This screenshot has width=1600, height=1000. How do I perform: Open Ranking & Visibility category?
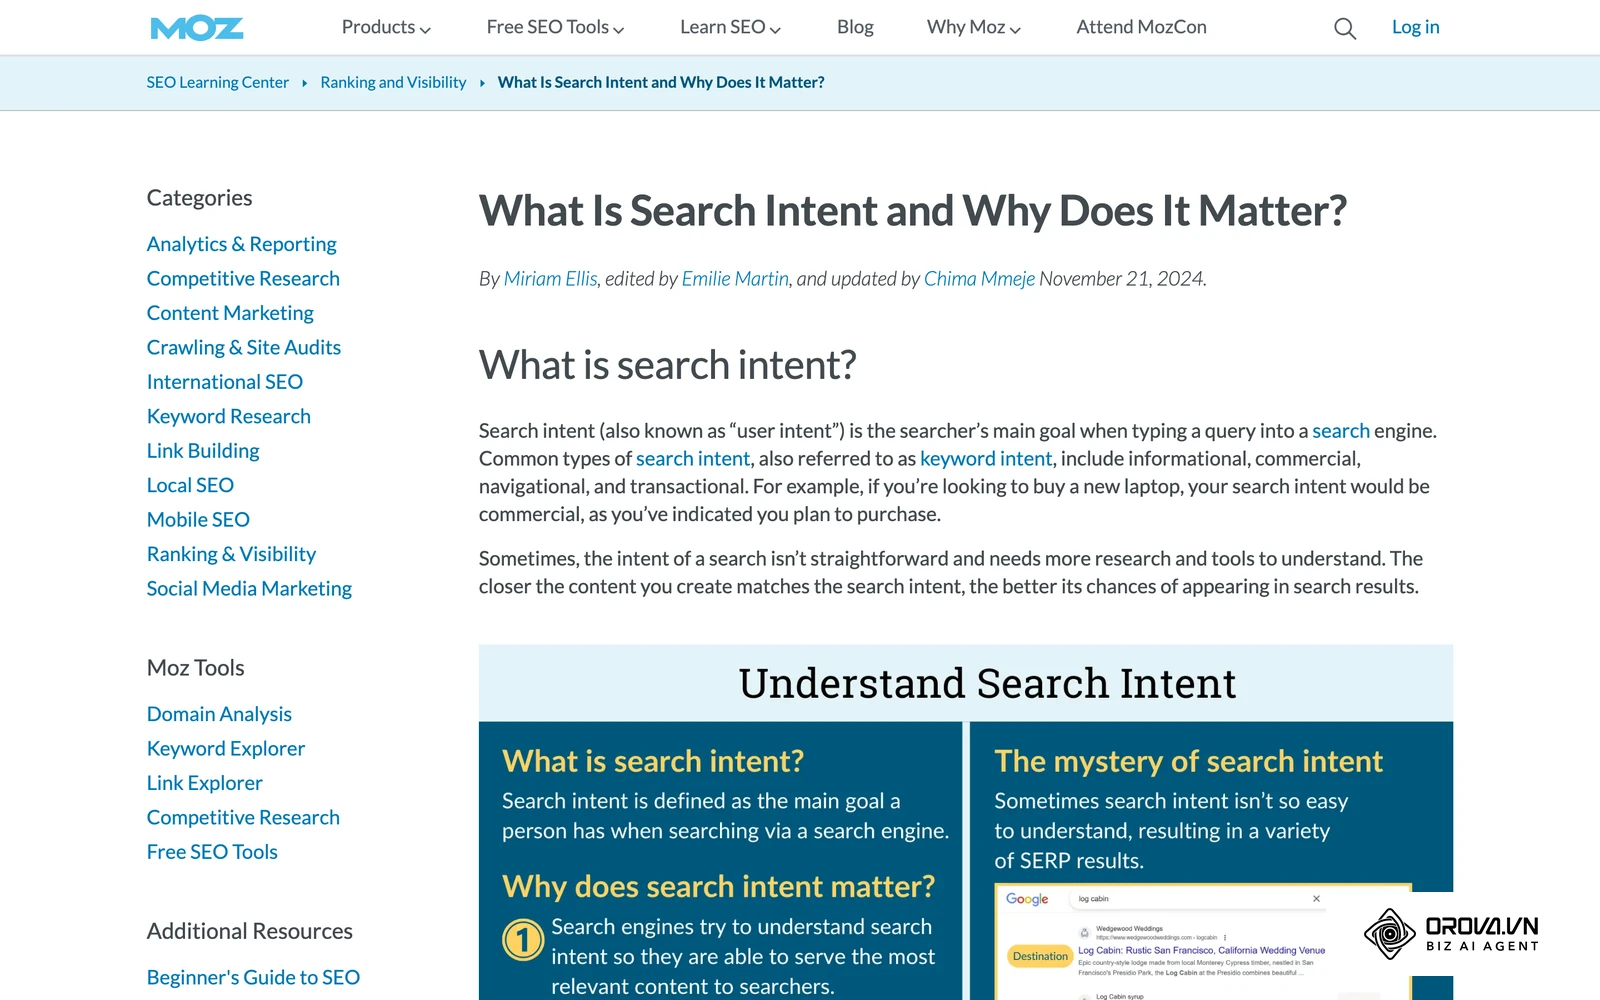pyautogui.click(x=231, y=554)
